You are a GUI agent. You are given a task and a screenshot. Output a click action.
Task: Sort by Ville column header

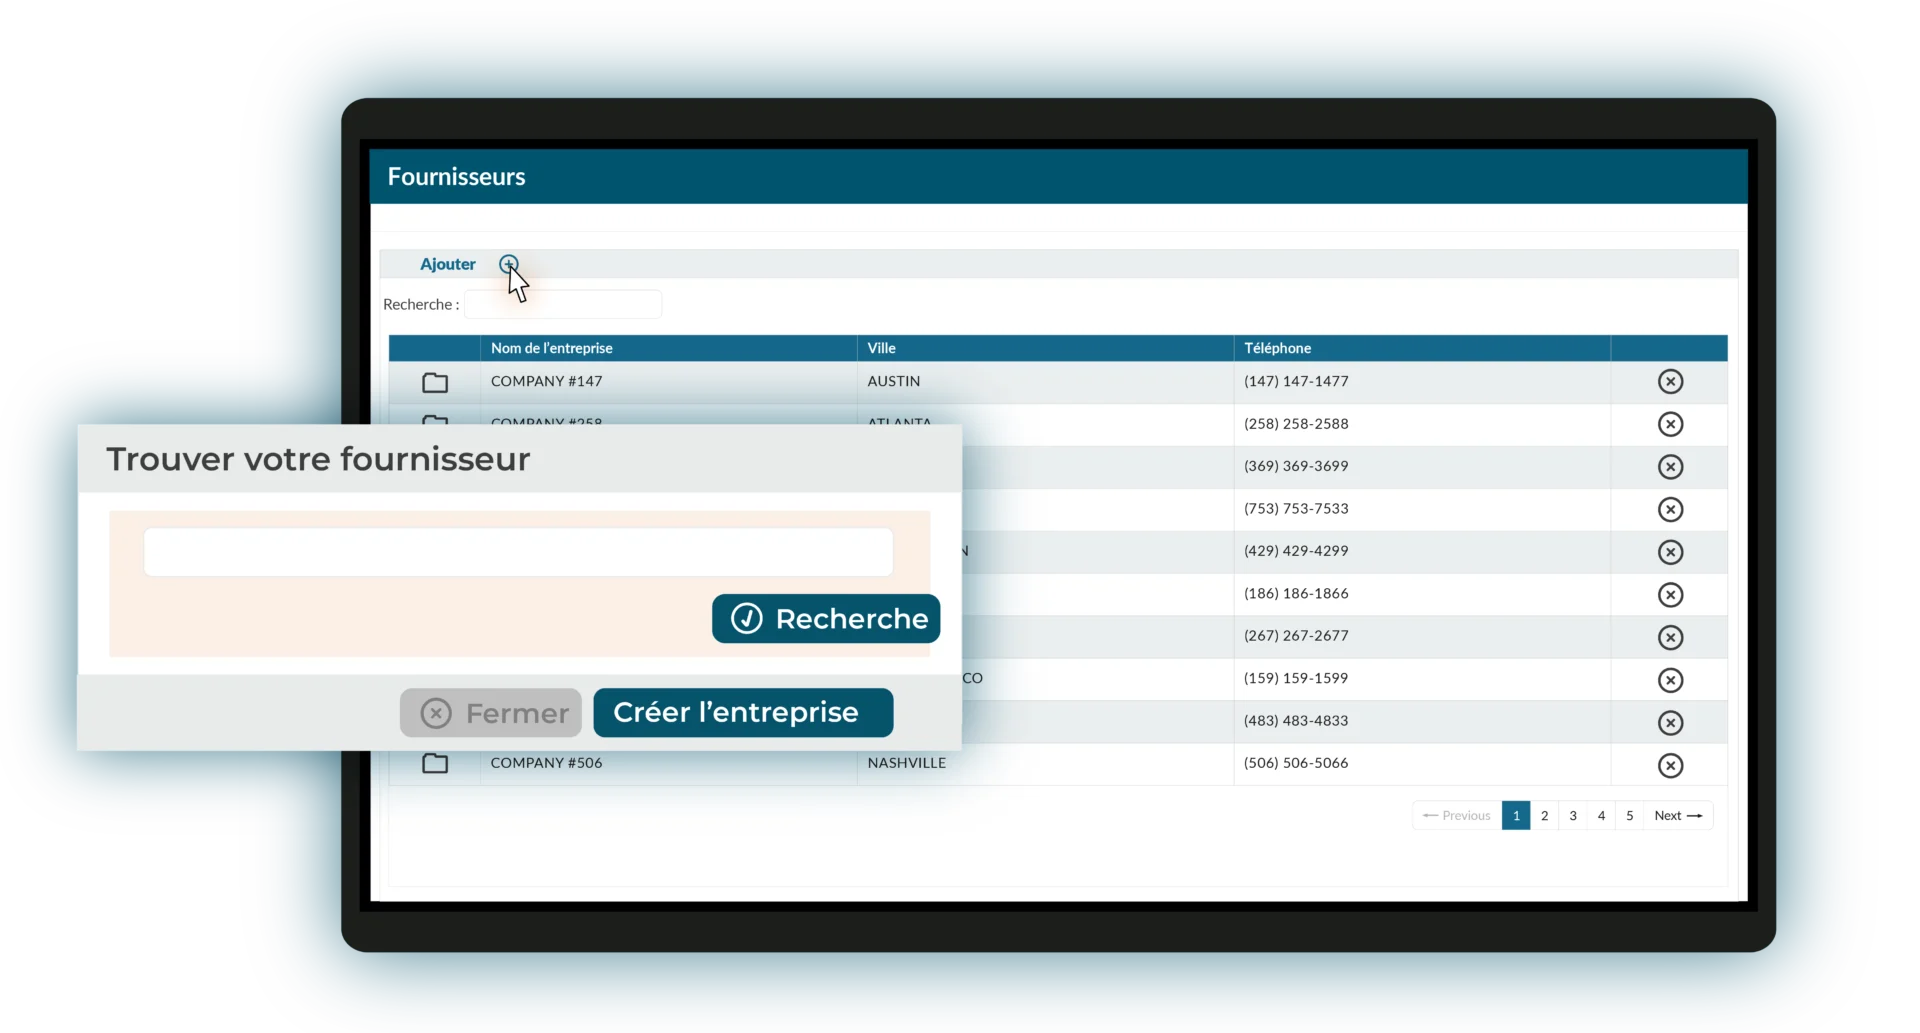(1045, 348)
